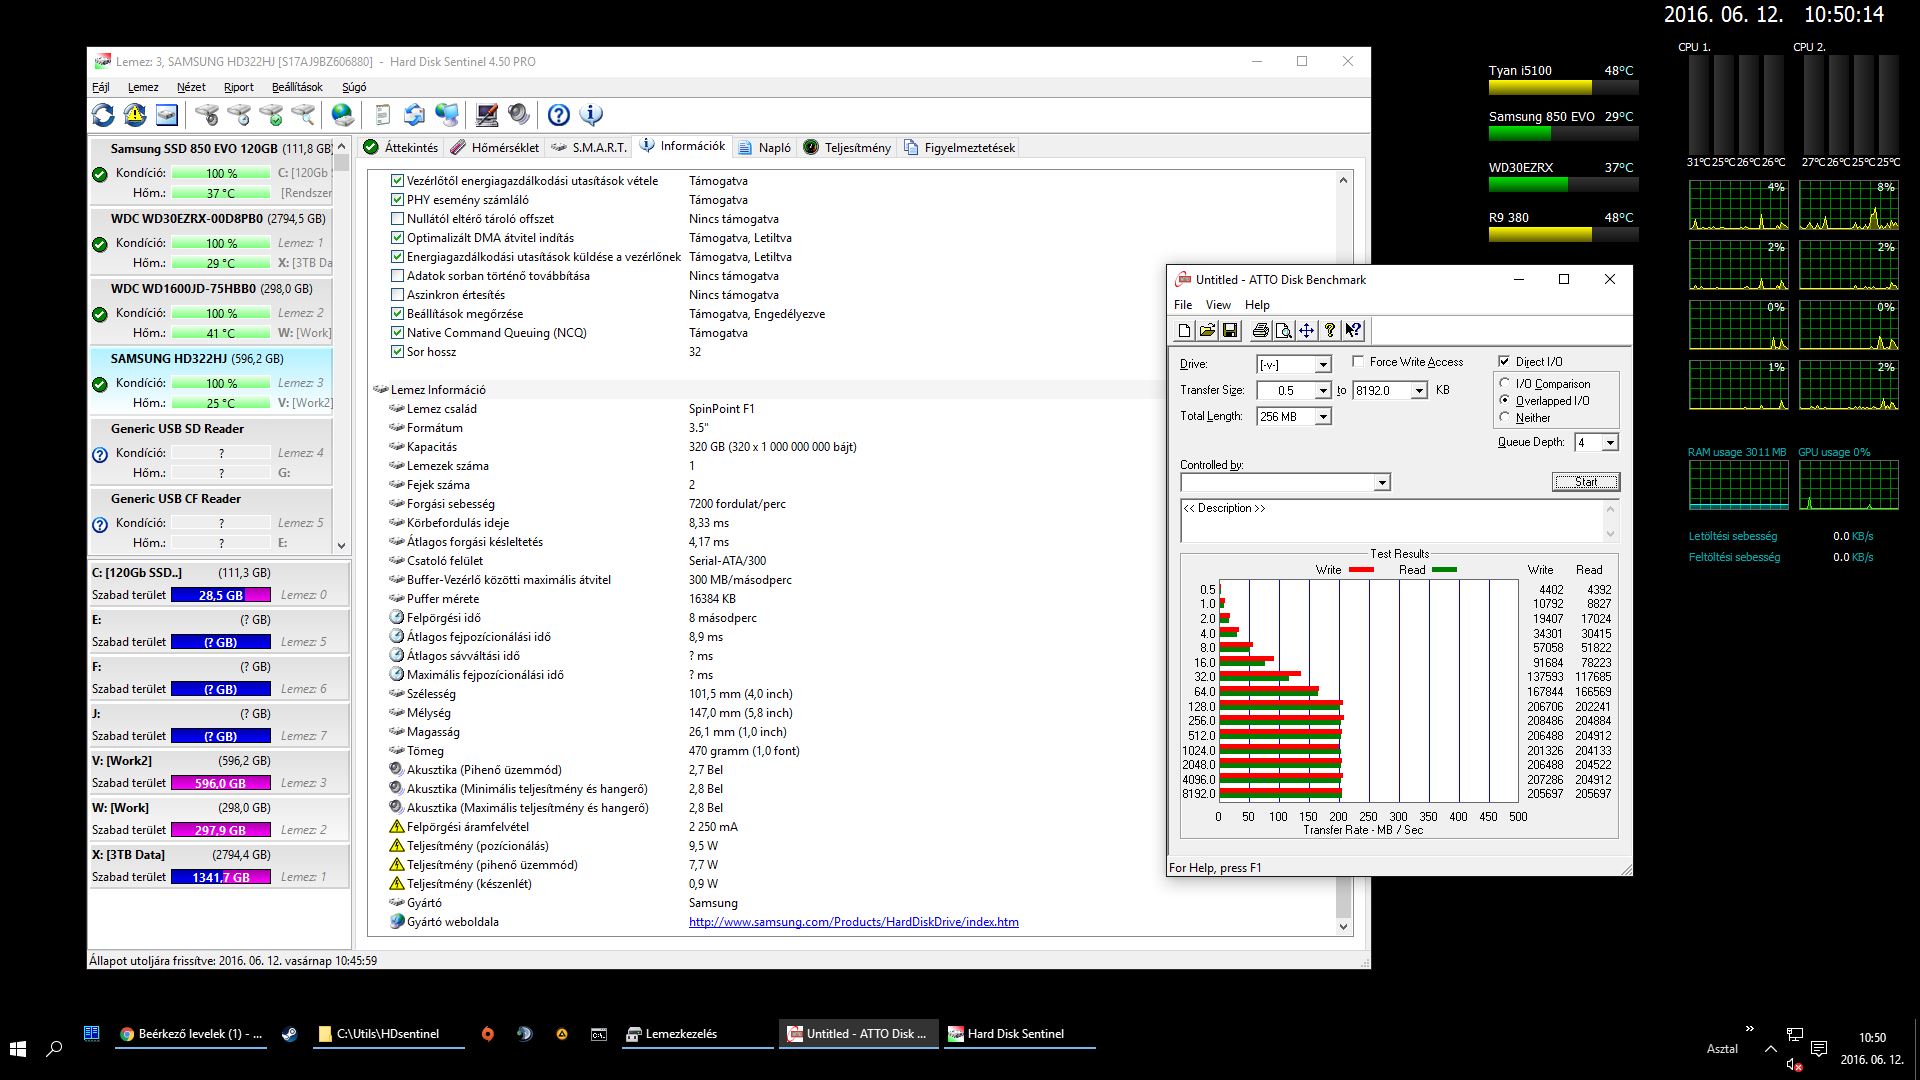Click the globe with monitor network icon
Image resolution: width=1920 pixels, height=1080 pixels.
[x=447, y=115]
